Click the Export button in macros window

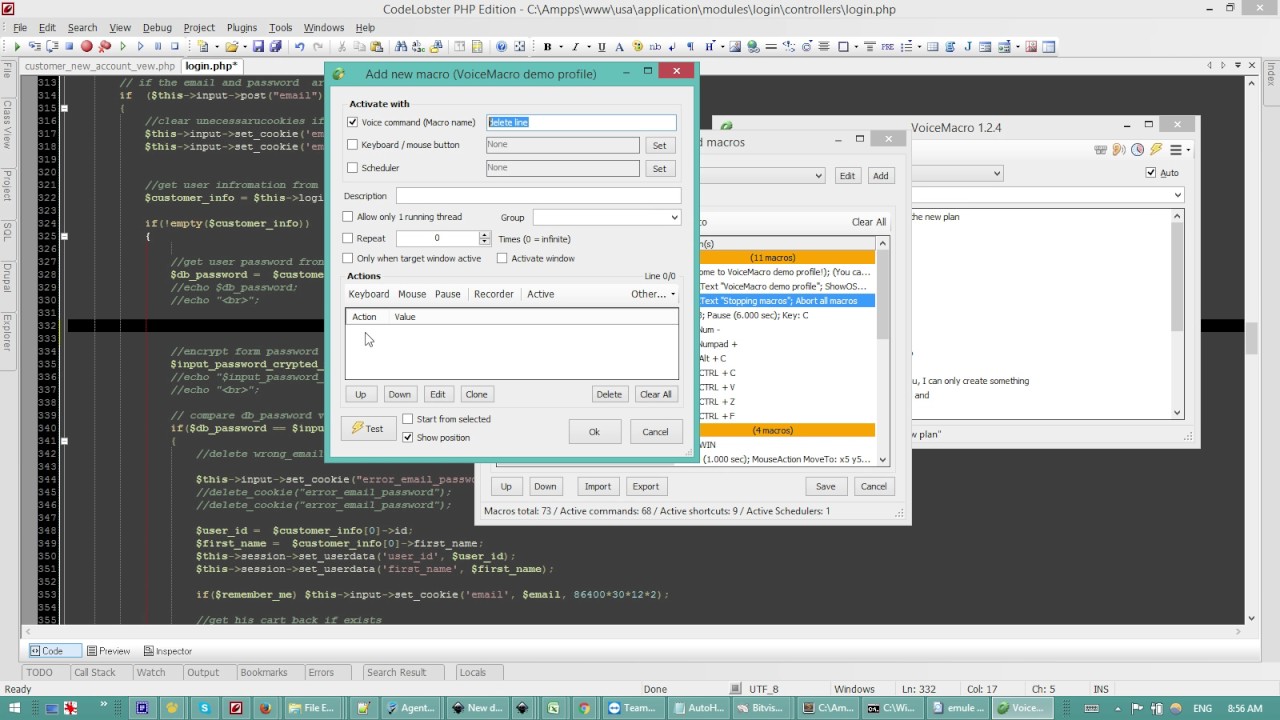coord(645,487)
